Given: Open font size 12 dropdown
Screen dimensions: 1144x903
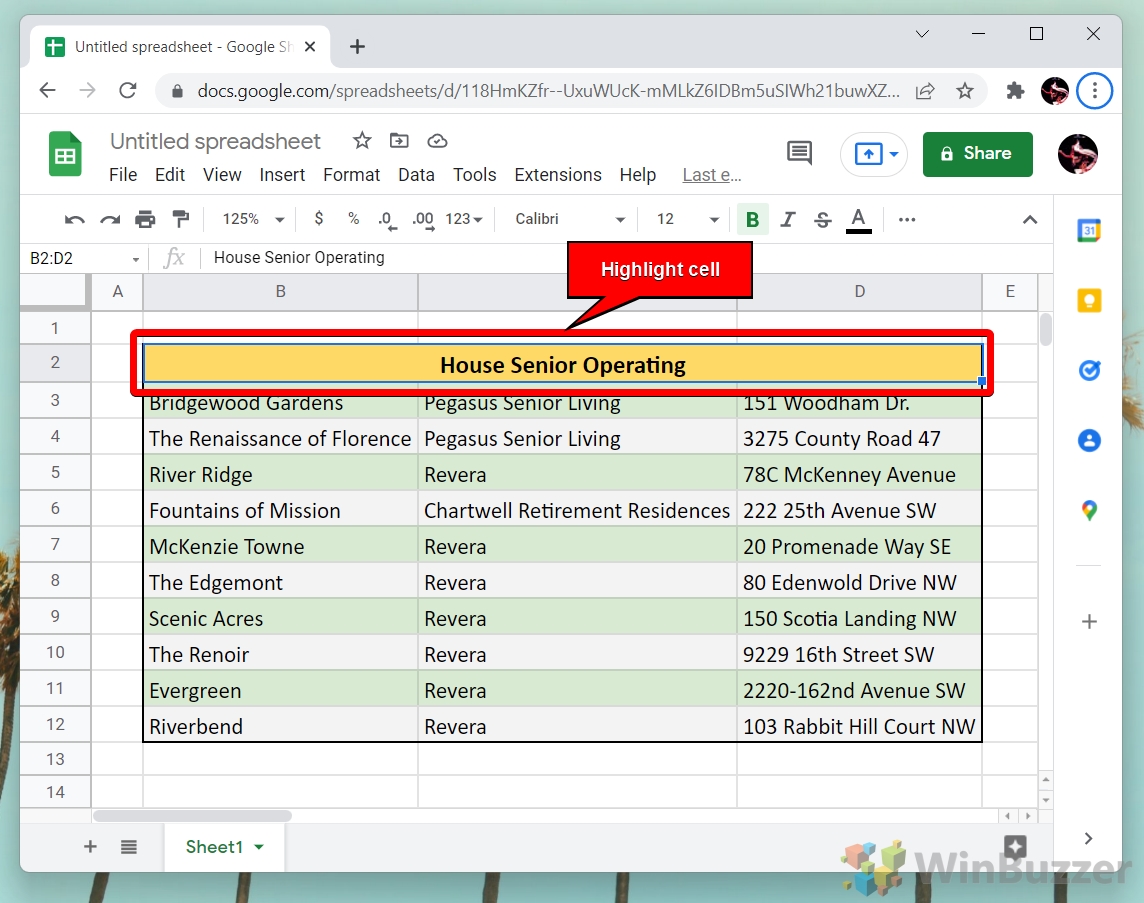Looking at the screenshot, I should coord(687,219).
